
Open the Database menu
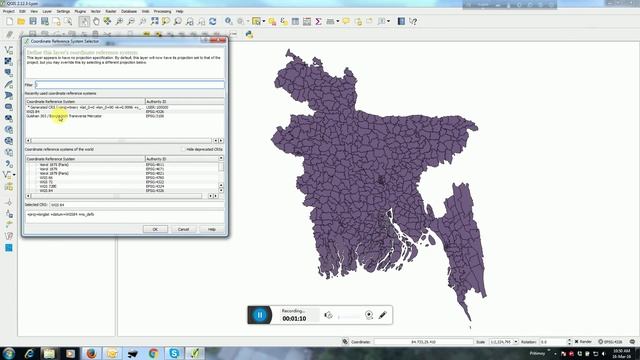coord(129,11)
